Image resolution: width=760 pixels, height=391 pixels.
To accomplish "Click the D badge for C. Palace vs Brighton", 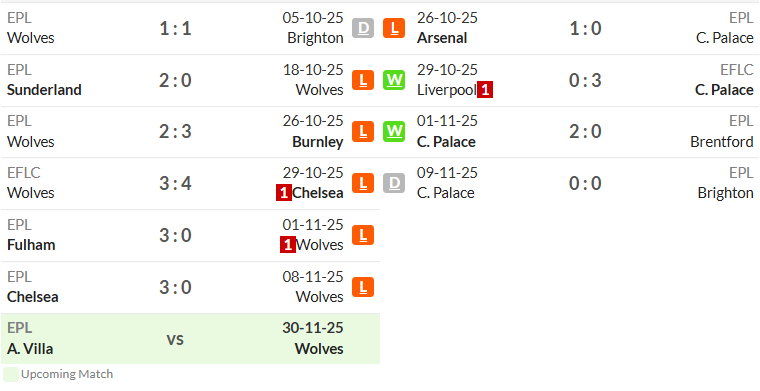I will (394, 183).
